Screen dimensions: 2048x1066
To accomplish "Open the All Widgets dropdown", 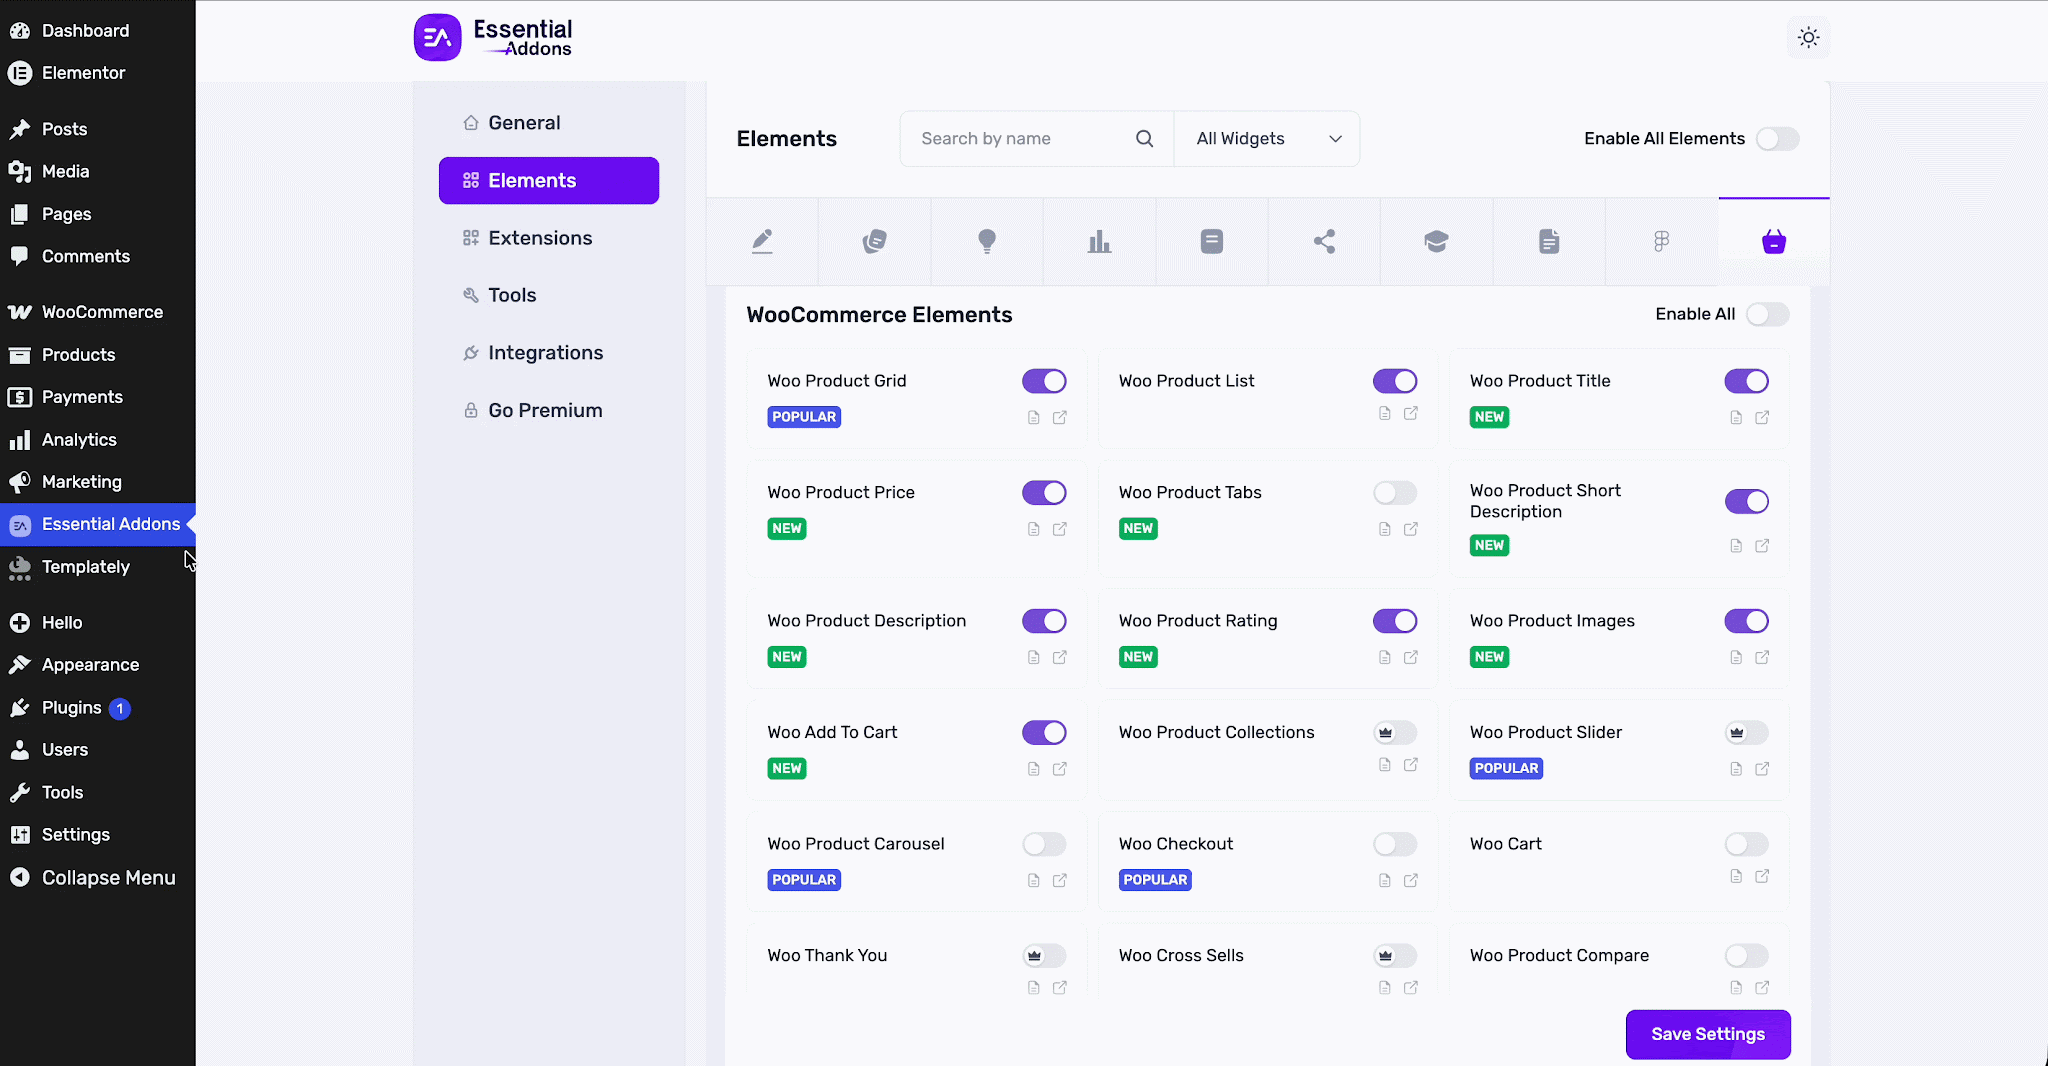I will [1267, 139].
